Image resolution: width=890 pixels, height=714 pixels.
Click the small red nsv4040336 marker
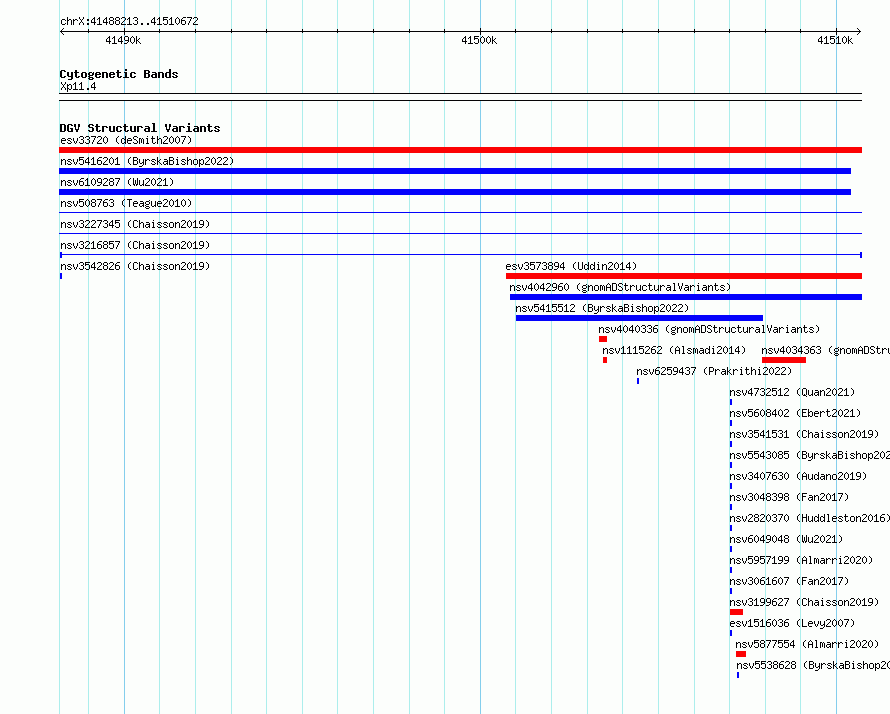pos(603,339)
